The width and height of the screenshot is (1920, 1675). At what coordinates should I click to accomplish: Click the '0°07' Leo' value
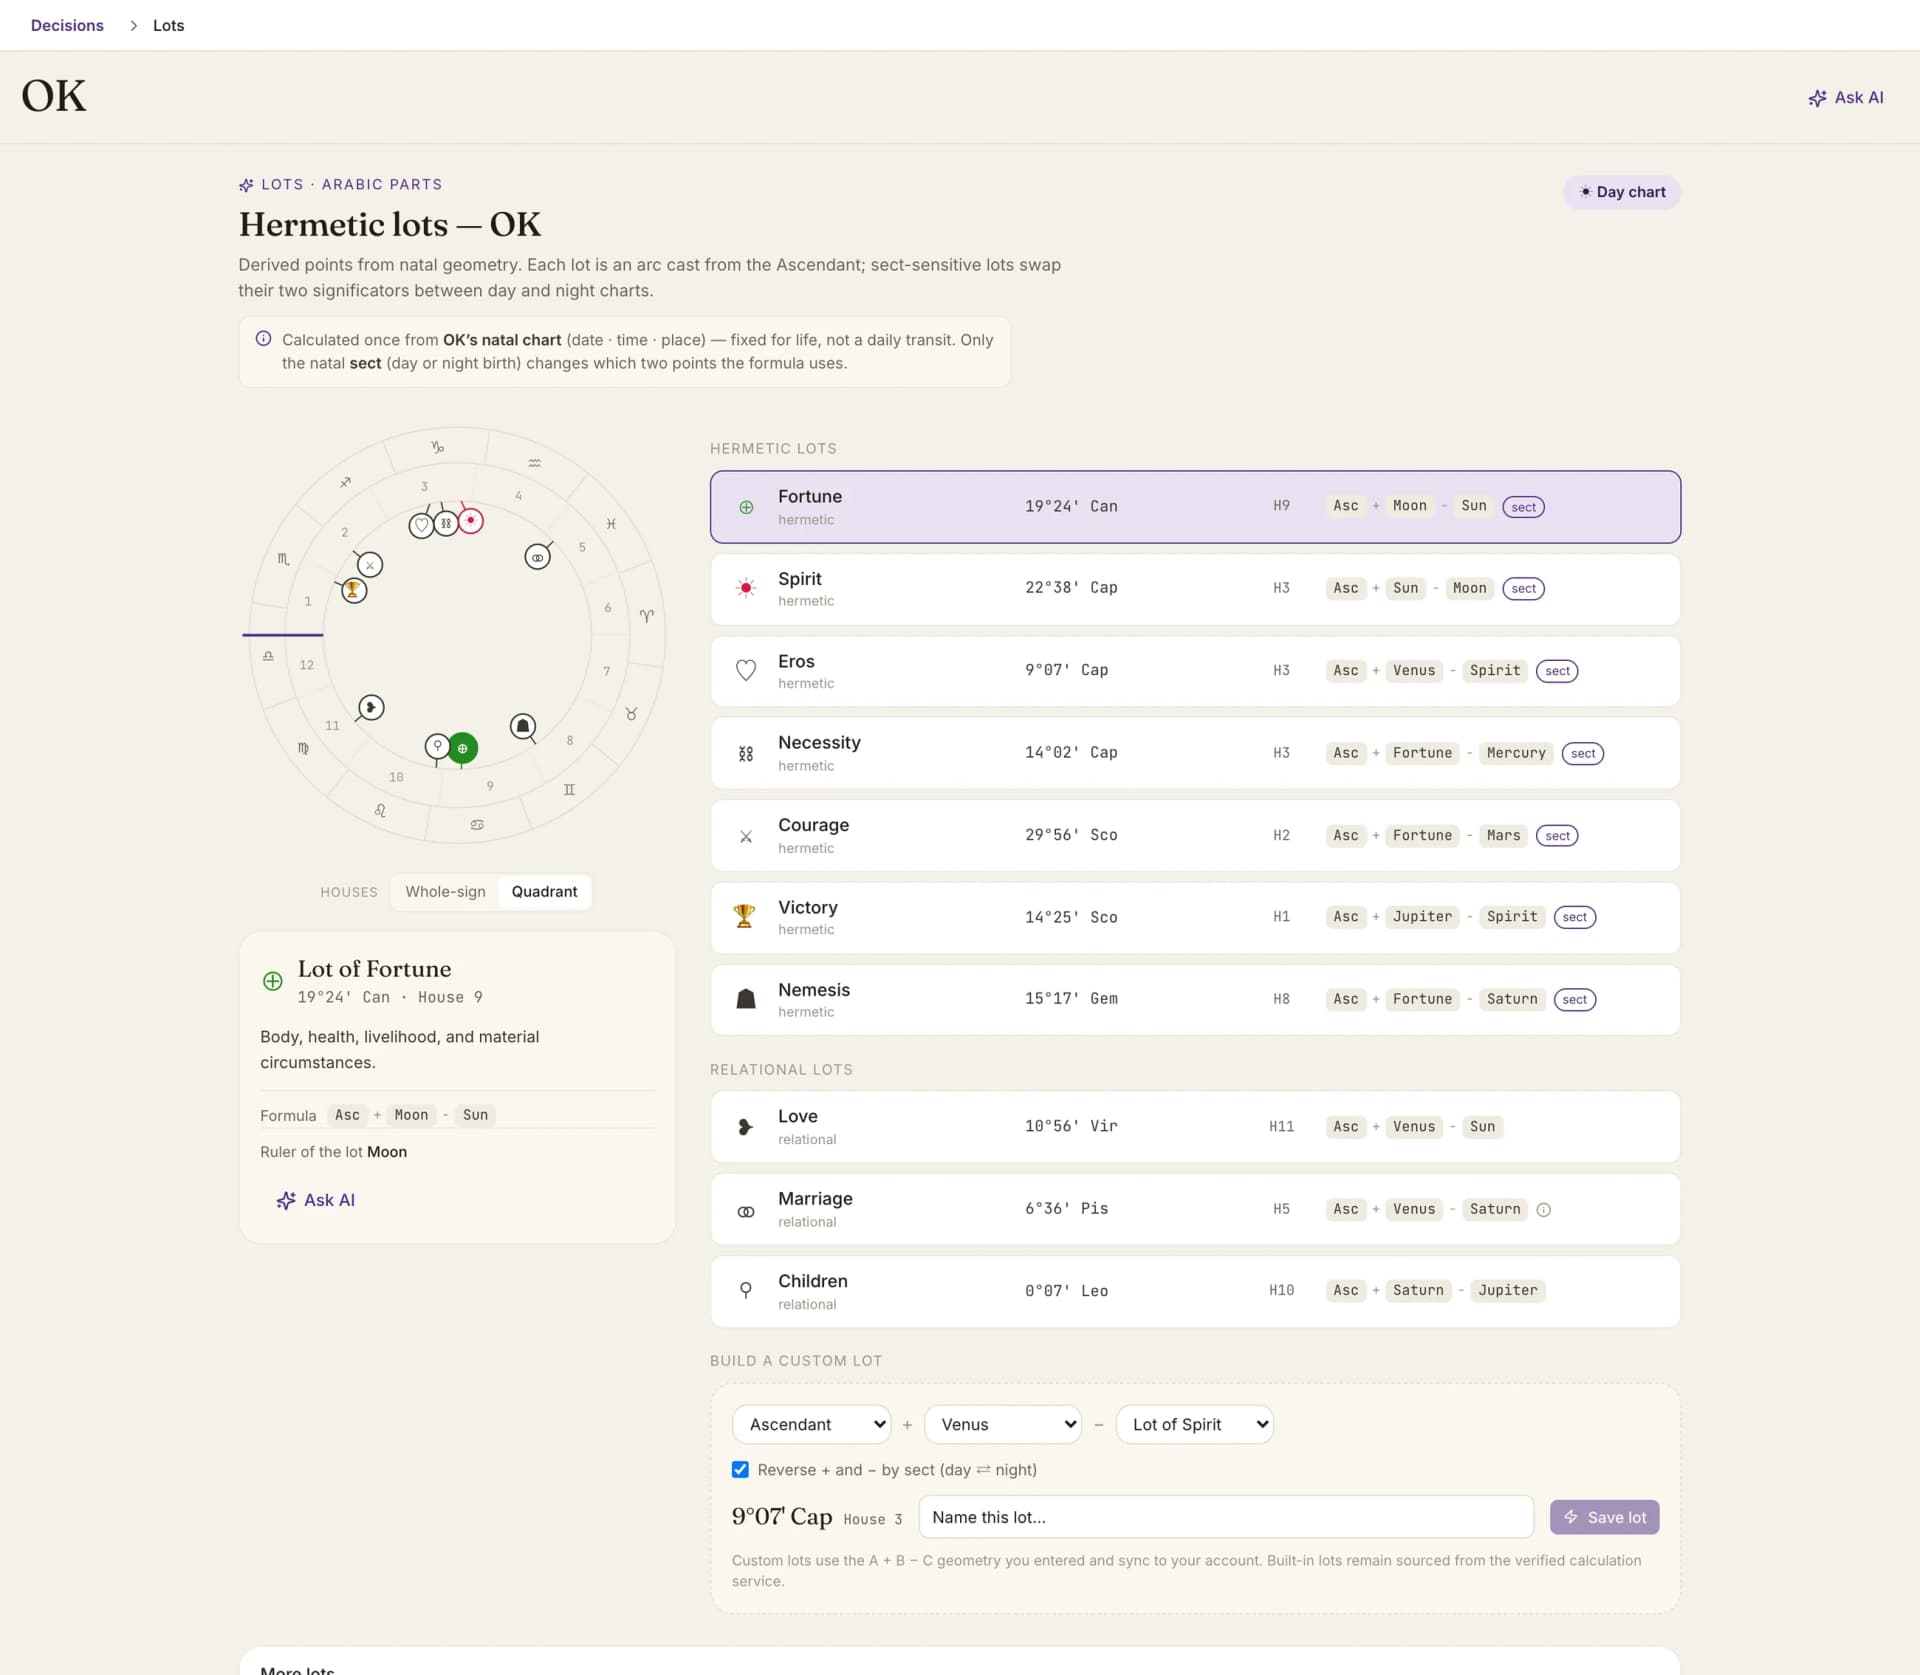click(1066, 1291)
